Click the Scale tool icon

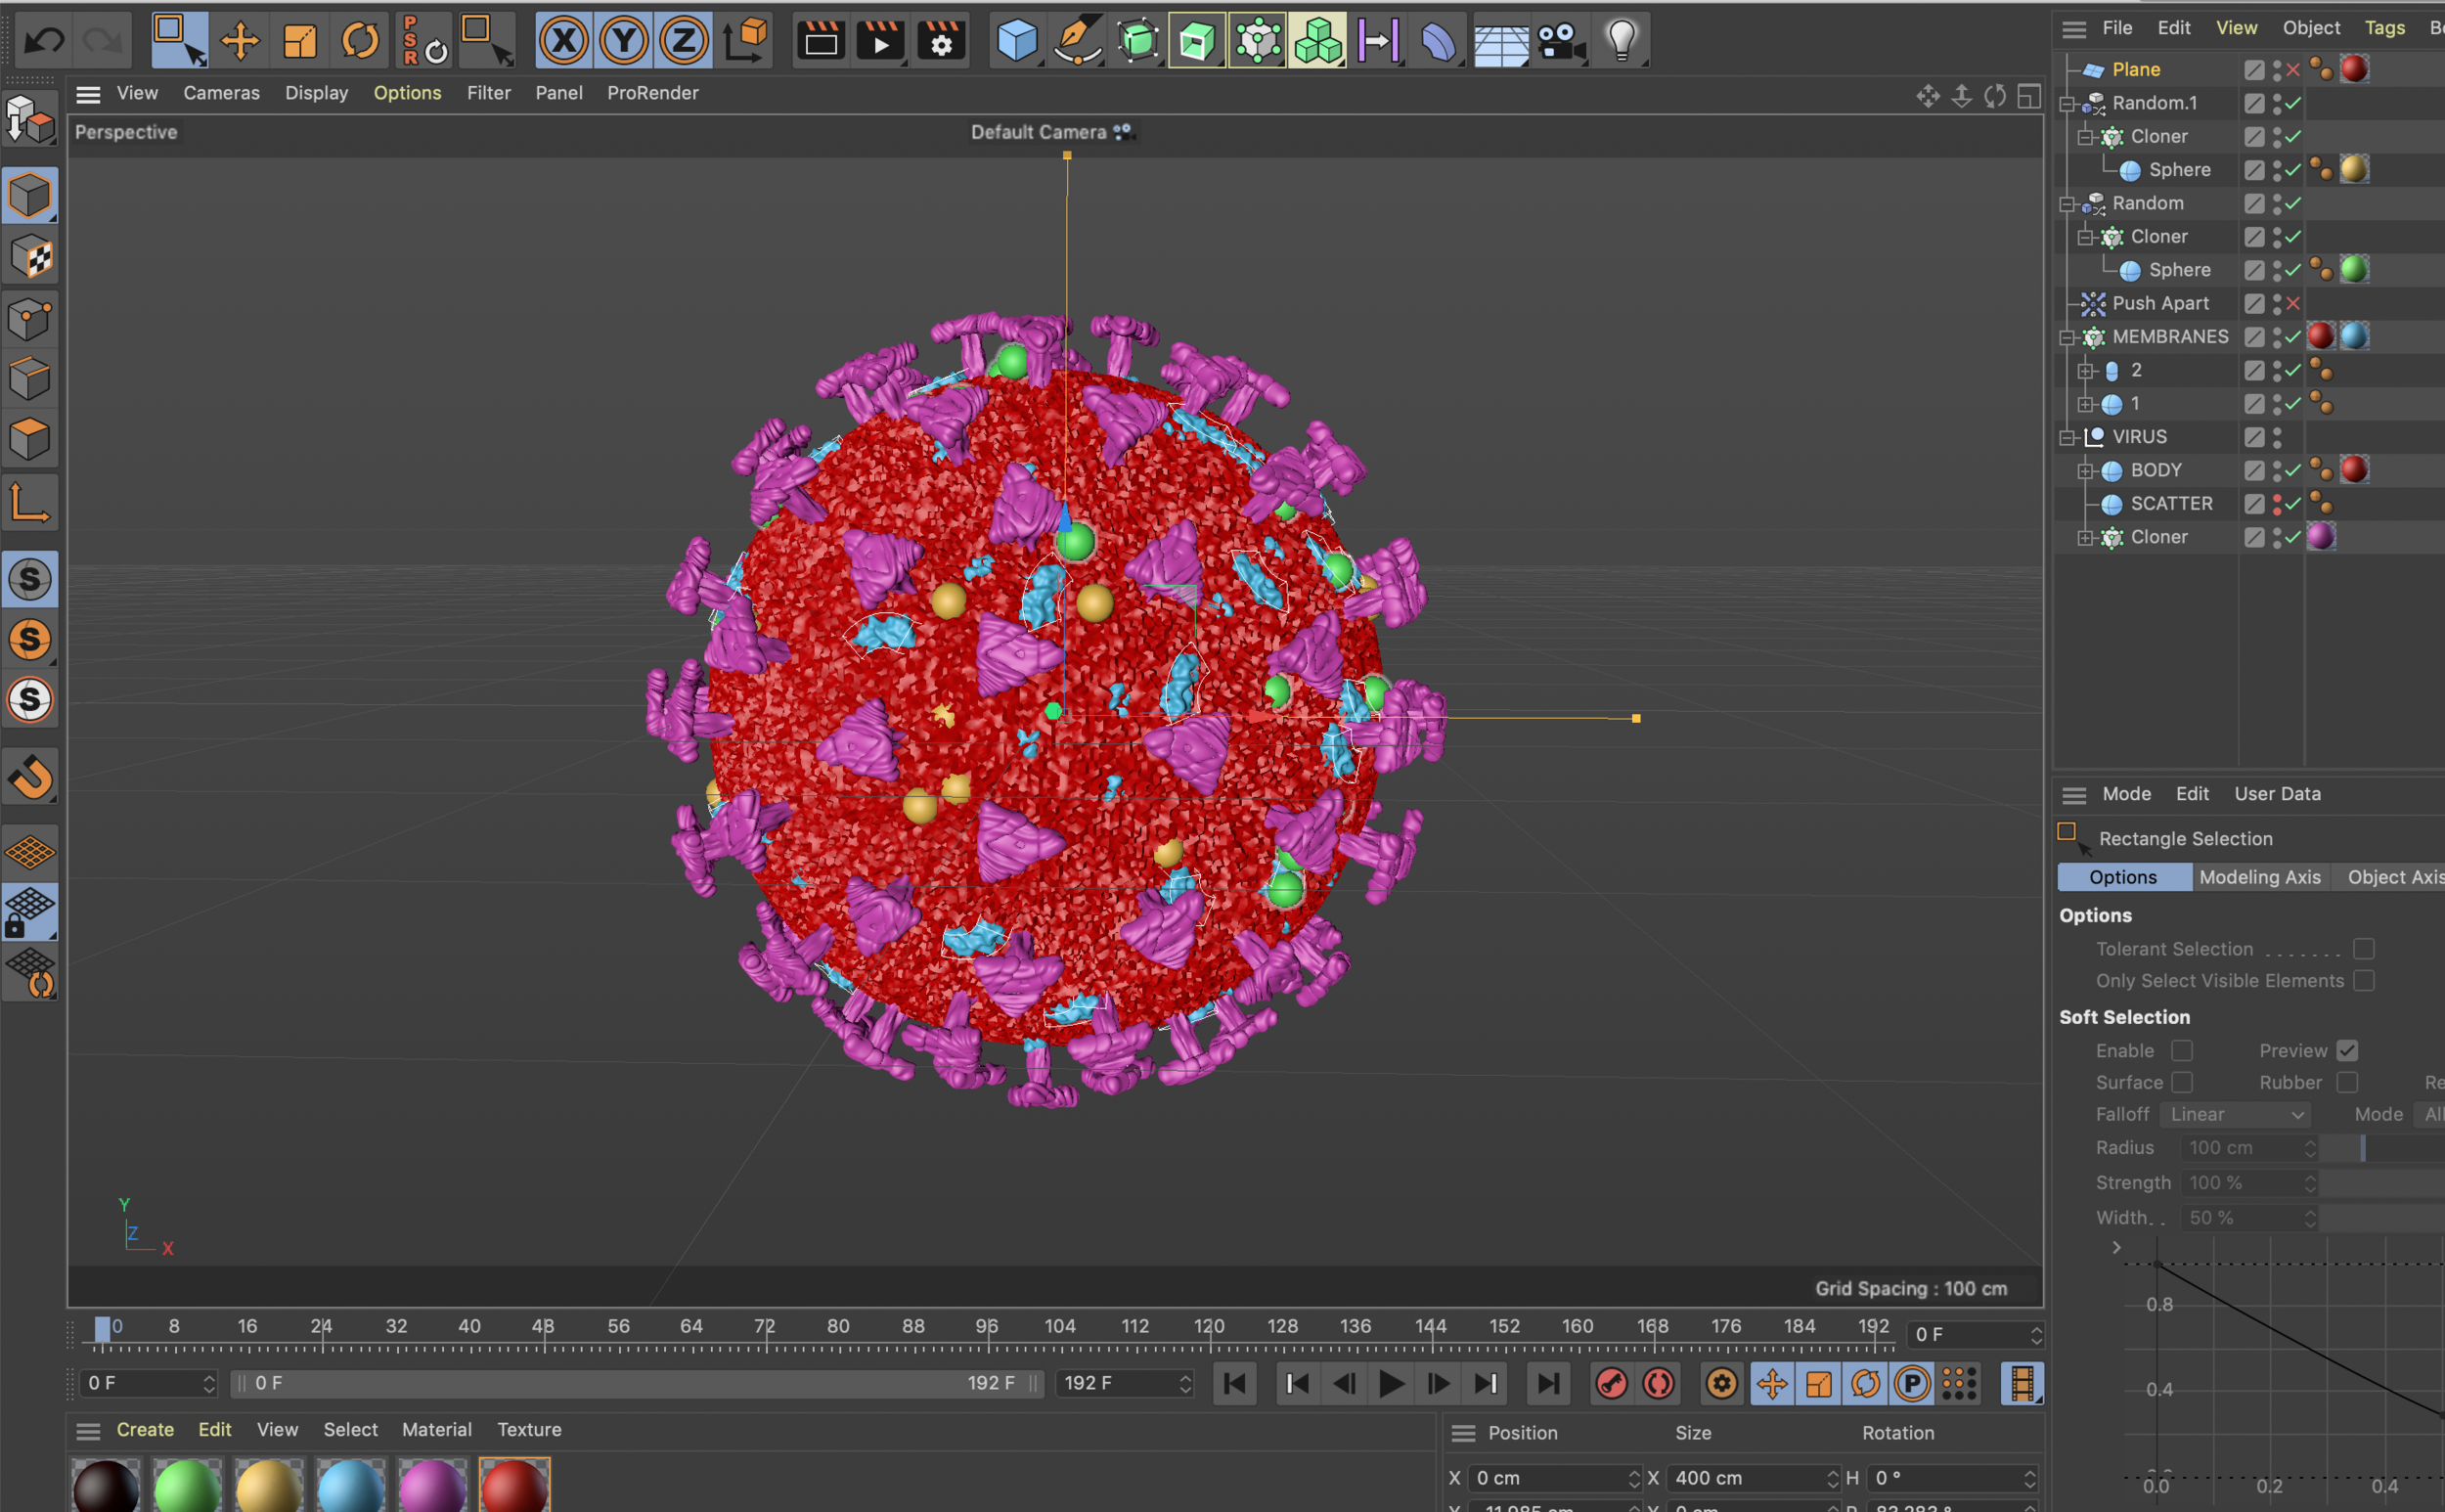click(300, 41)
